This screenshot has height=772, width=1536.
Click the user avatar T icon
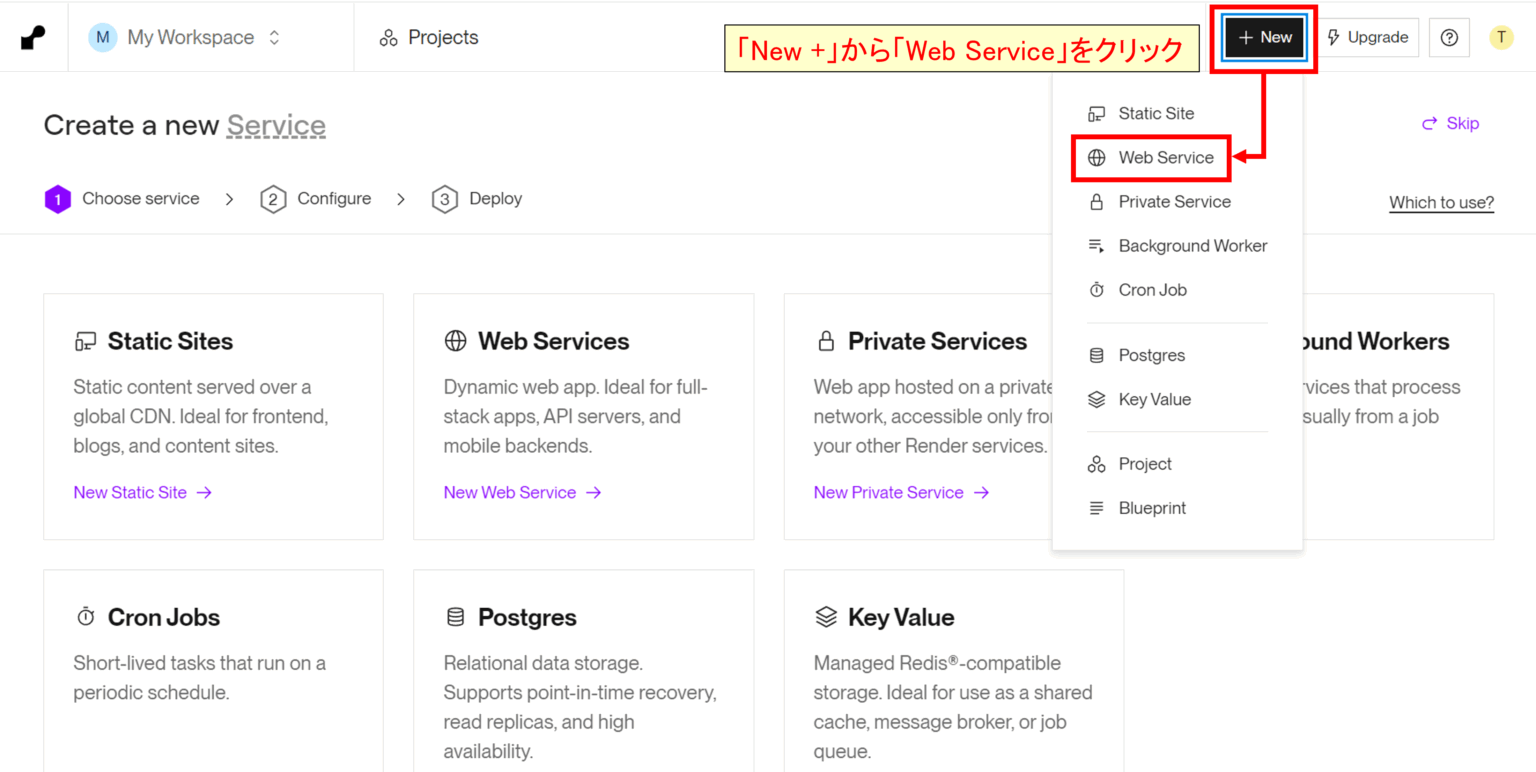click(1501, 38)
